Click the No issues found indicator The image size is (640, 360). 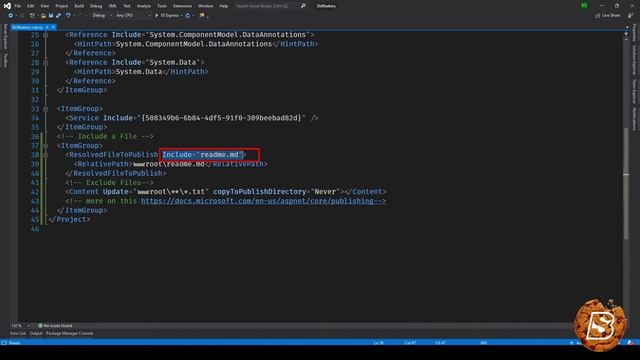[x=55, y=326]
